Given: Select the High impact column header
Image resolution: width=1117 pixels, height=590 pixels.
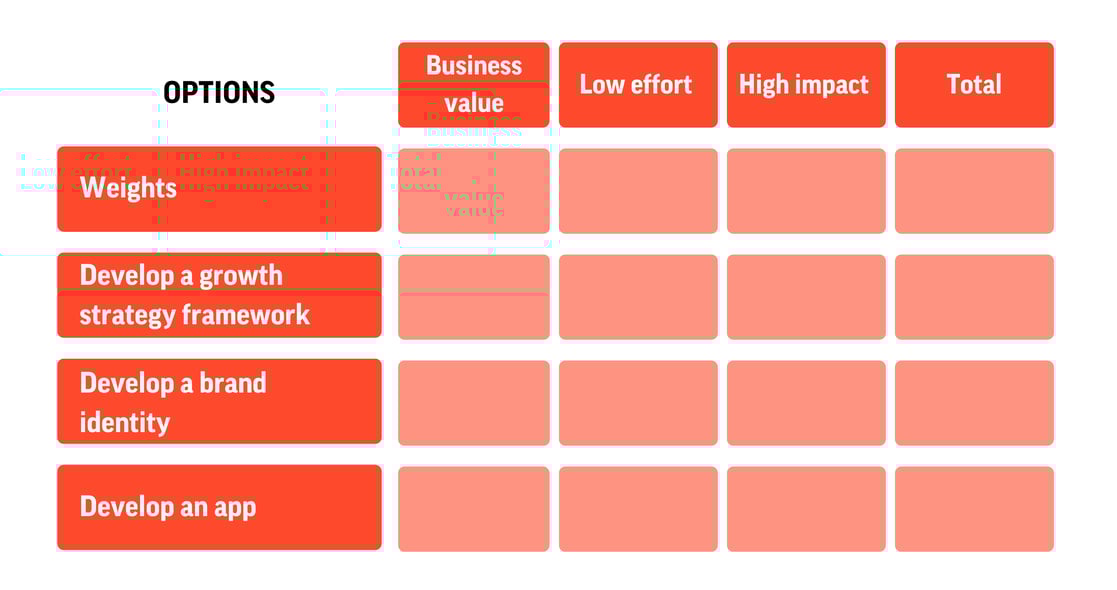Looking at the screenshot, I should 806,85.
